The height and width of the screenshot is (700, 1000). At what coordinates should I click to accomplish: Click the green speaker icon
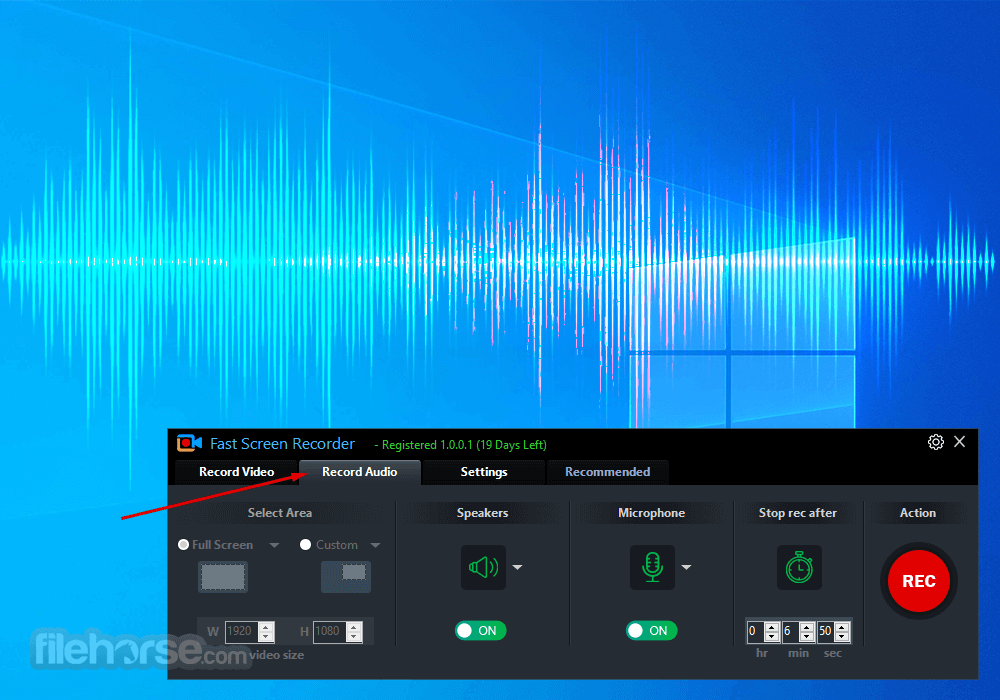tap(483, 567)
